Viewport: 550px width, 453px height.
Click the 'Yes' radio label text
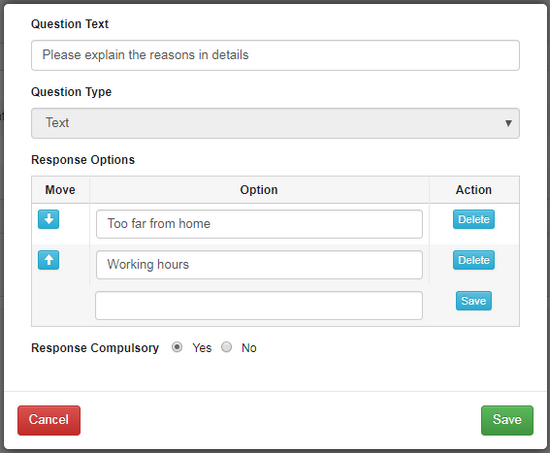[202, 348]
